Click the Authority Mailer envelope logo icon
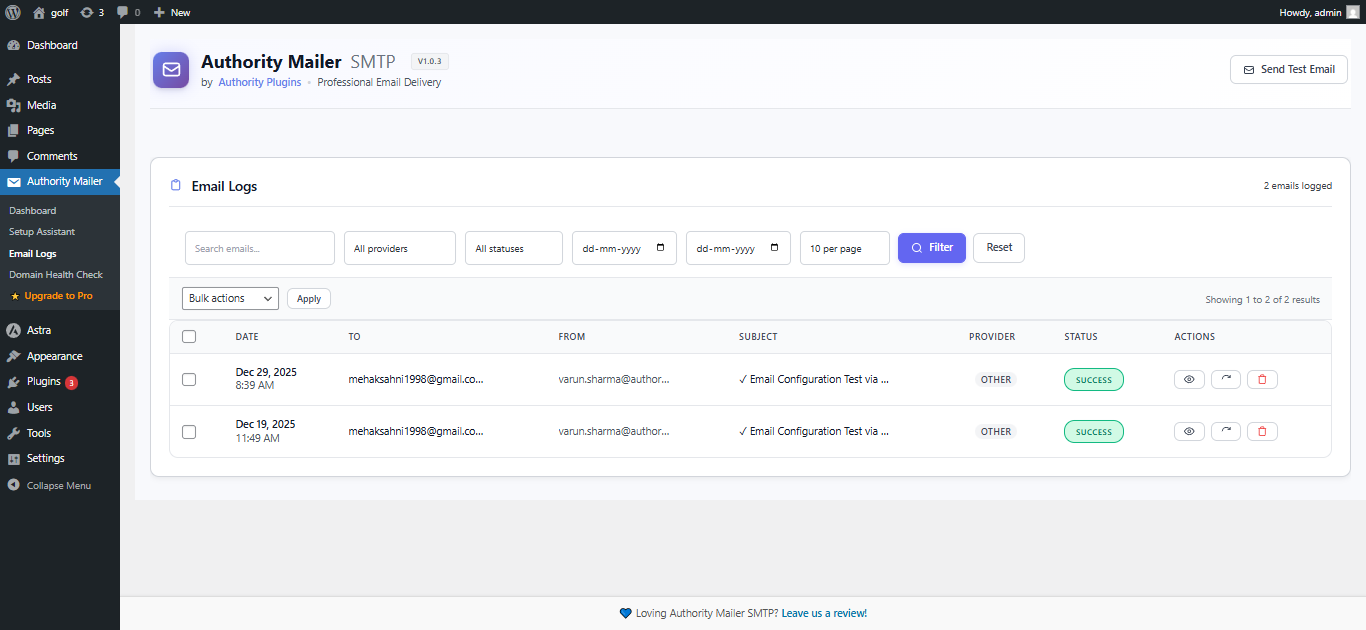 tap(171, 70)
